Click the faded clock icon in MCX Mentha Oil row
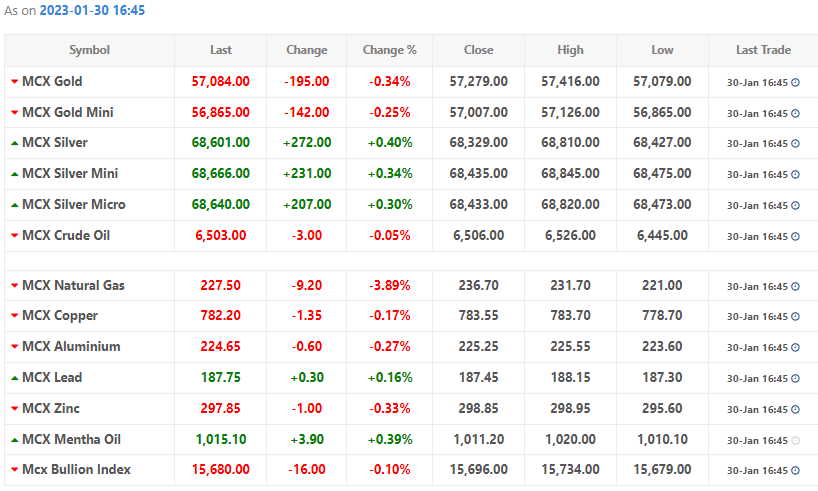Viewport: 818px width, 491px height. click(795, 441)
